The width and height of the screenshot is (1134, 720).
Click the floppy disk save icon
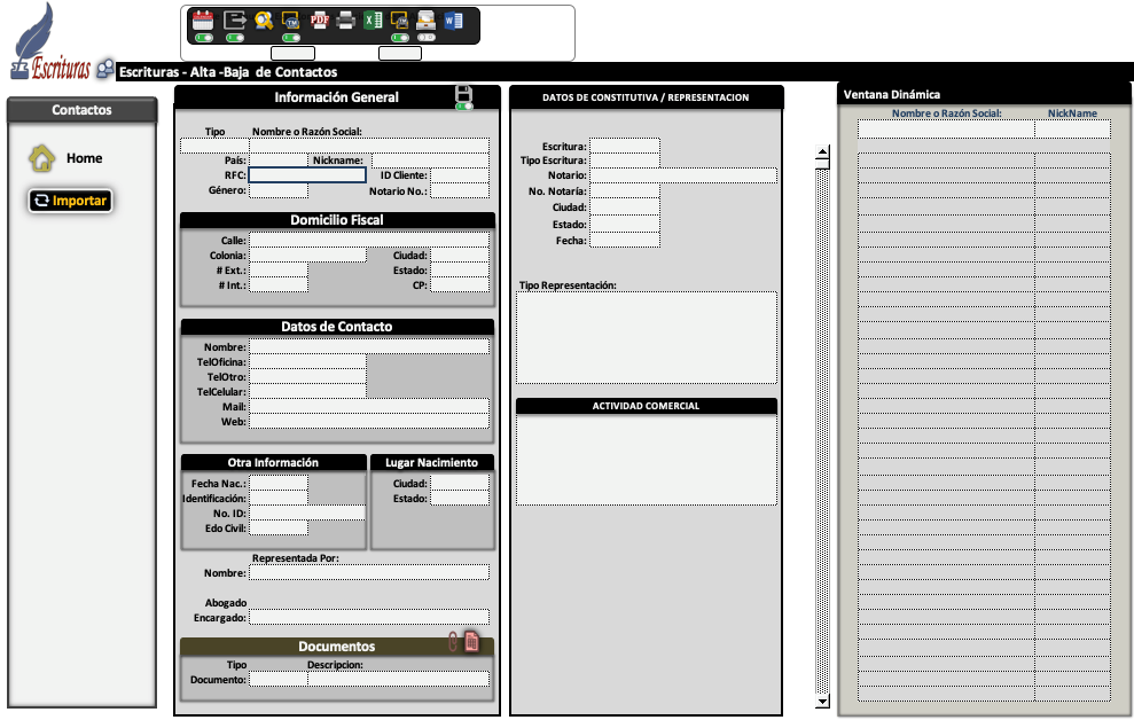(x=464, y=94)
